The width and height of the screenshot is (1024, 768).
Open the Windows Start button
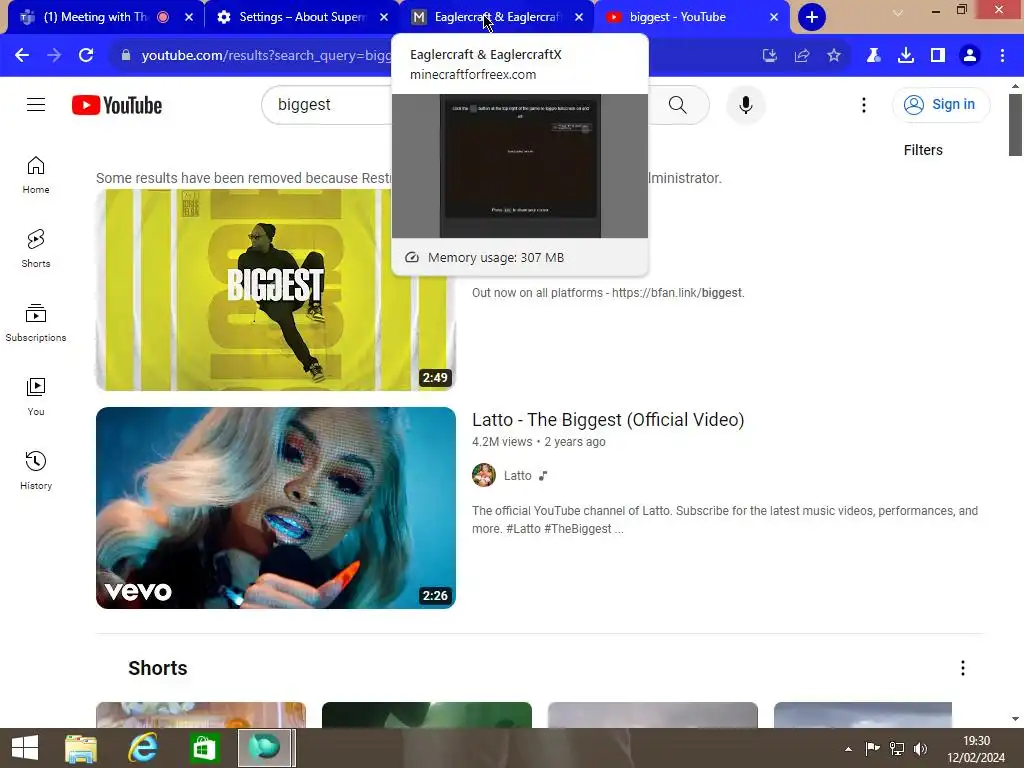pos(25,748)
